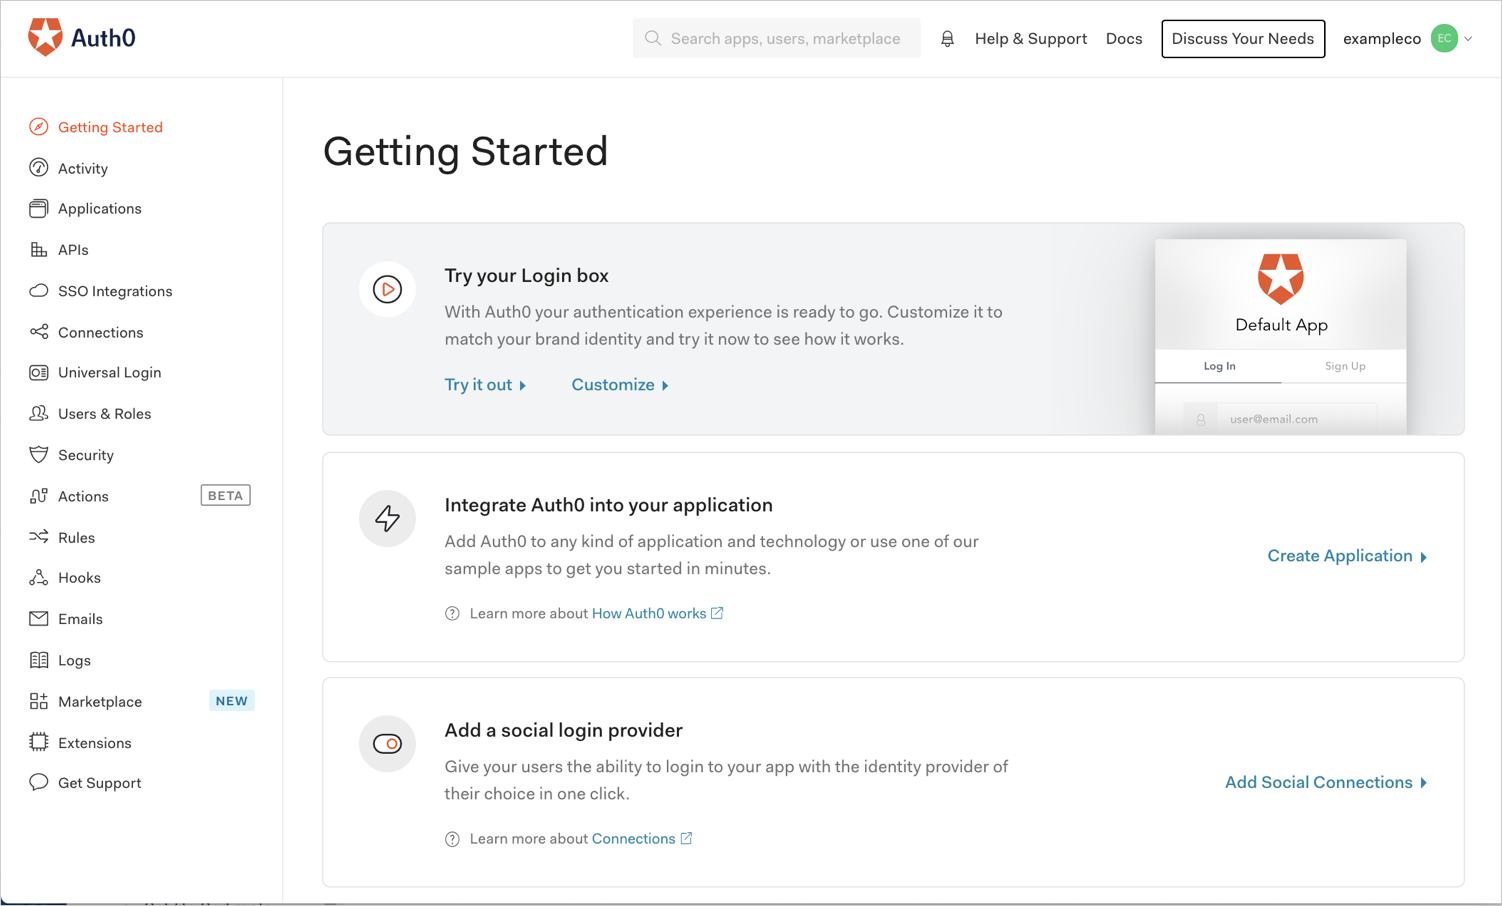Expand the Customize arrow link
Screen dimensions: 1502x906
coord(620,385)
